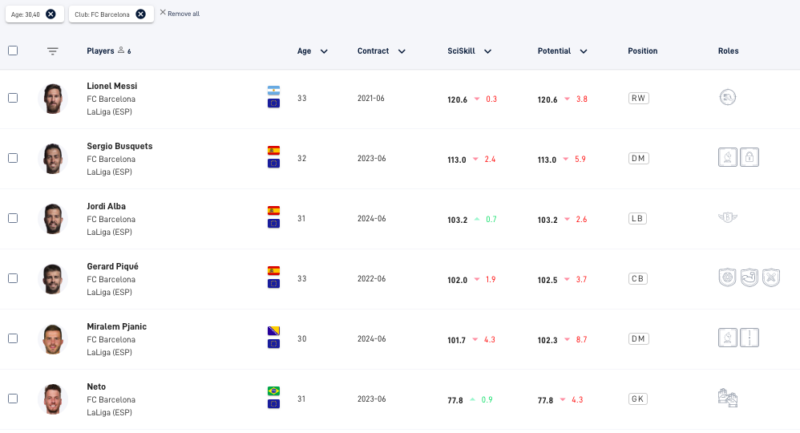Sort by Age column dropdown arrow
Image resolution: width=800 pixels, height=433 pixels.
[324, 51]
